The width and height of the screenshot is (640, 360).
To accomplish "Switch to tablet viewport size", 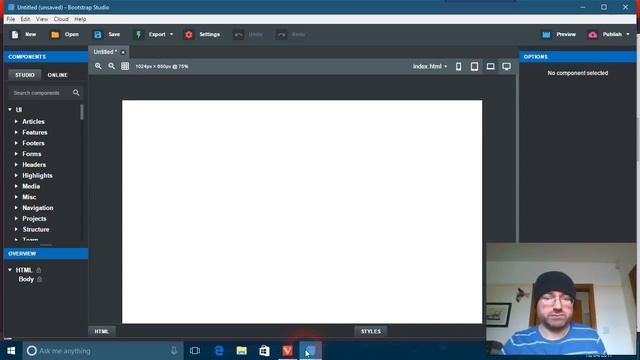I will pos(474,67).
